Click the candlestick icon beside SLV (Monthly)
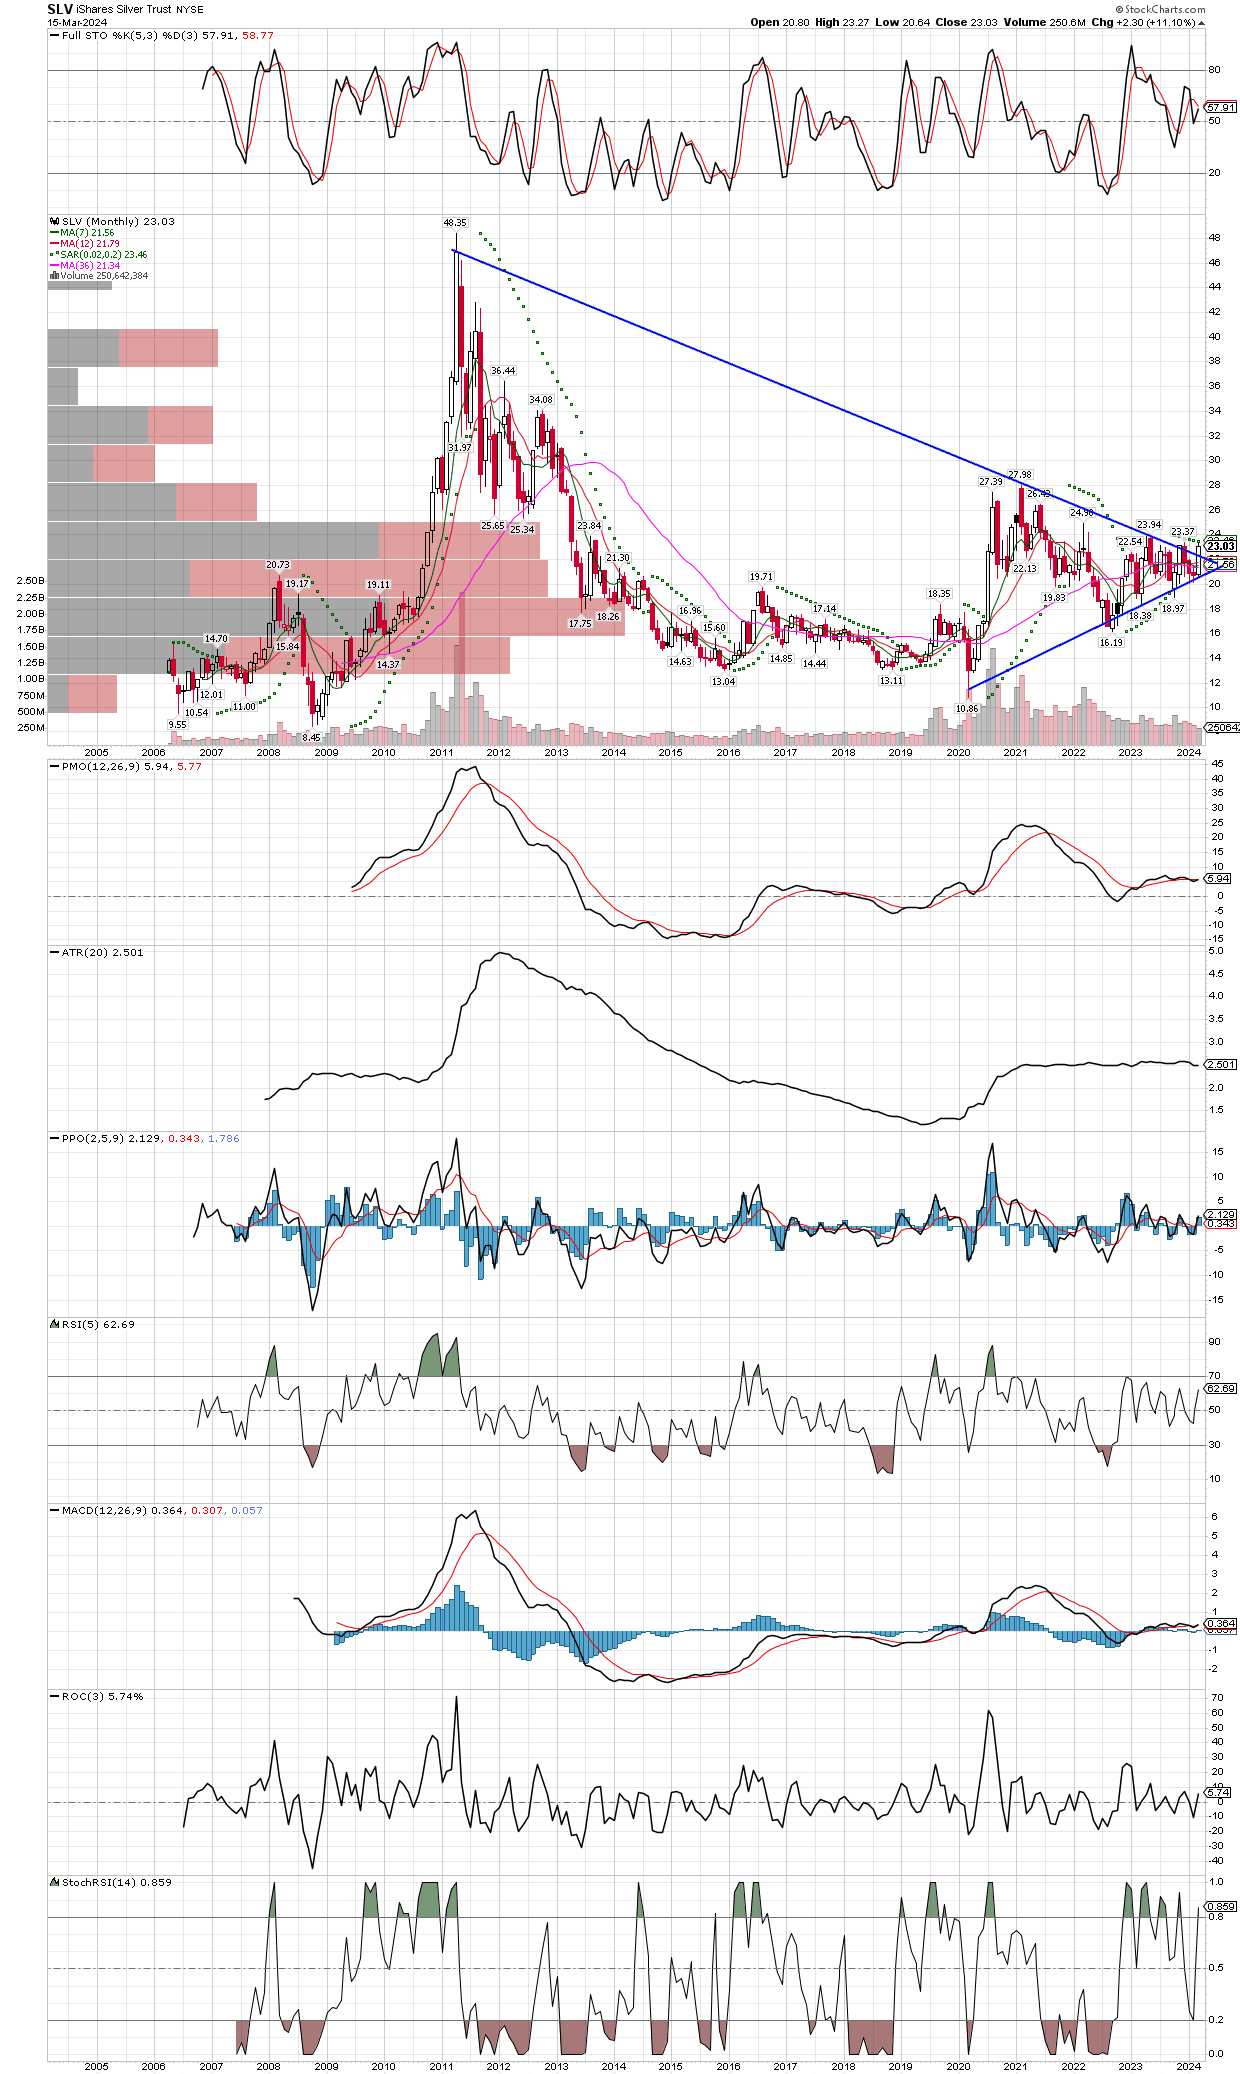Viewport: 1240px width, 2074px height. (54, 221)
